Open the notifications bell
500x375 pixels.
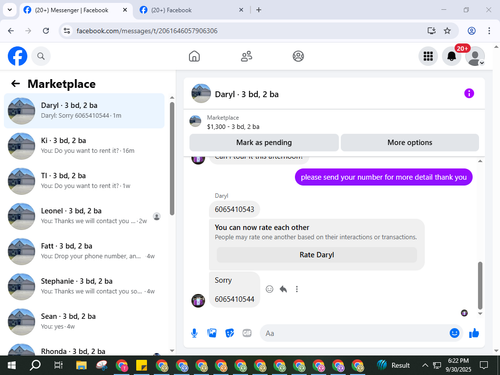[x=451, y=56]
